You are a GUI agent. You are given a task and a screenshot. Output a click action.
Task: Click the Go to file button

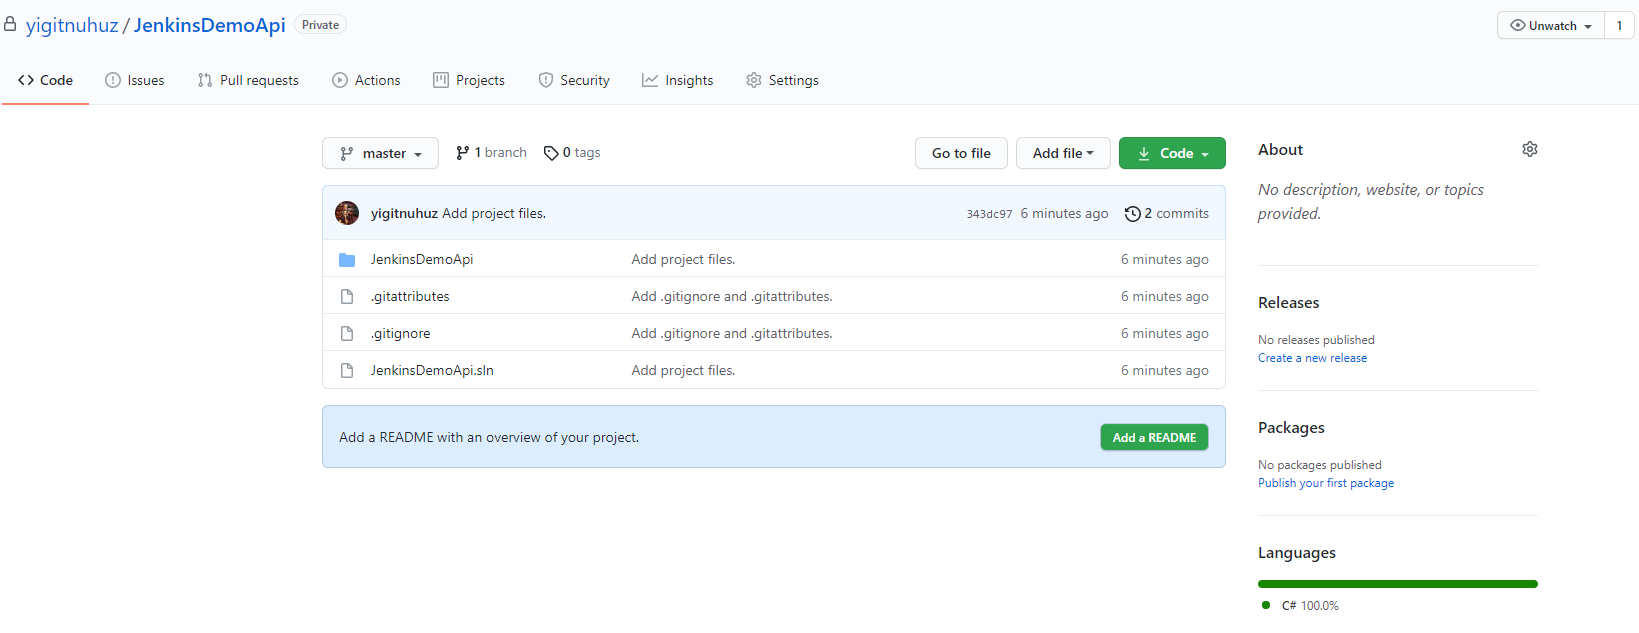[x=961, y=153]
